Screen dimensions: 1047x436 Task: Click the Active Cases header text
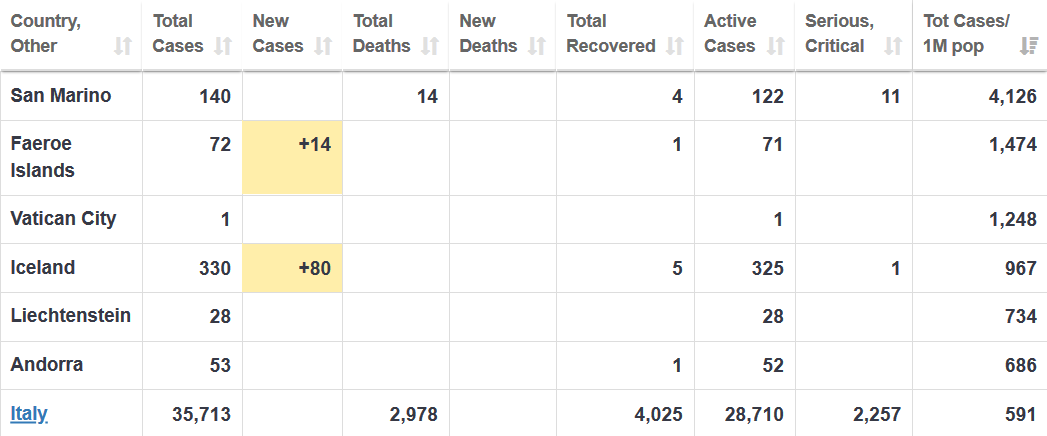click(x=730, y=33)
